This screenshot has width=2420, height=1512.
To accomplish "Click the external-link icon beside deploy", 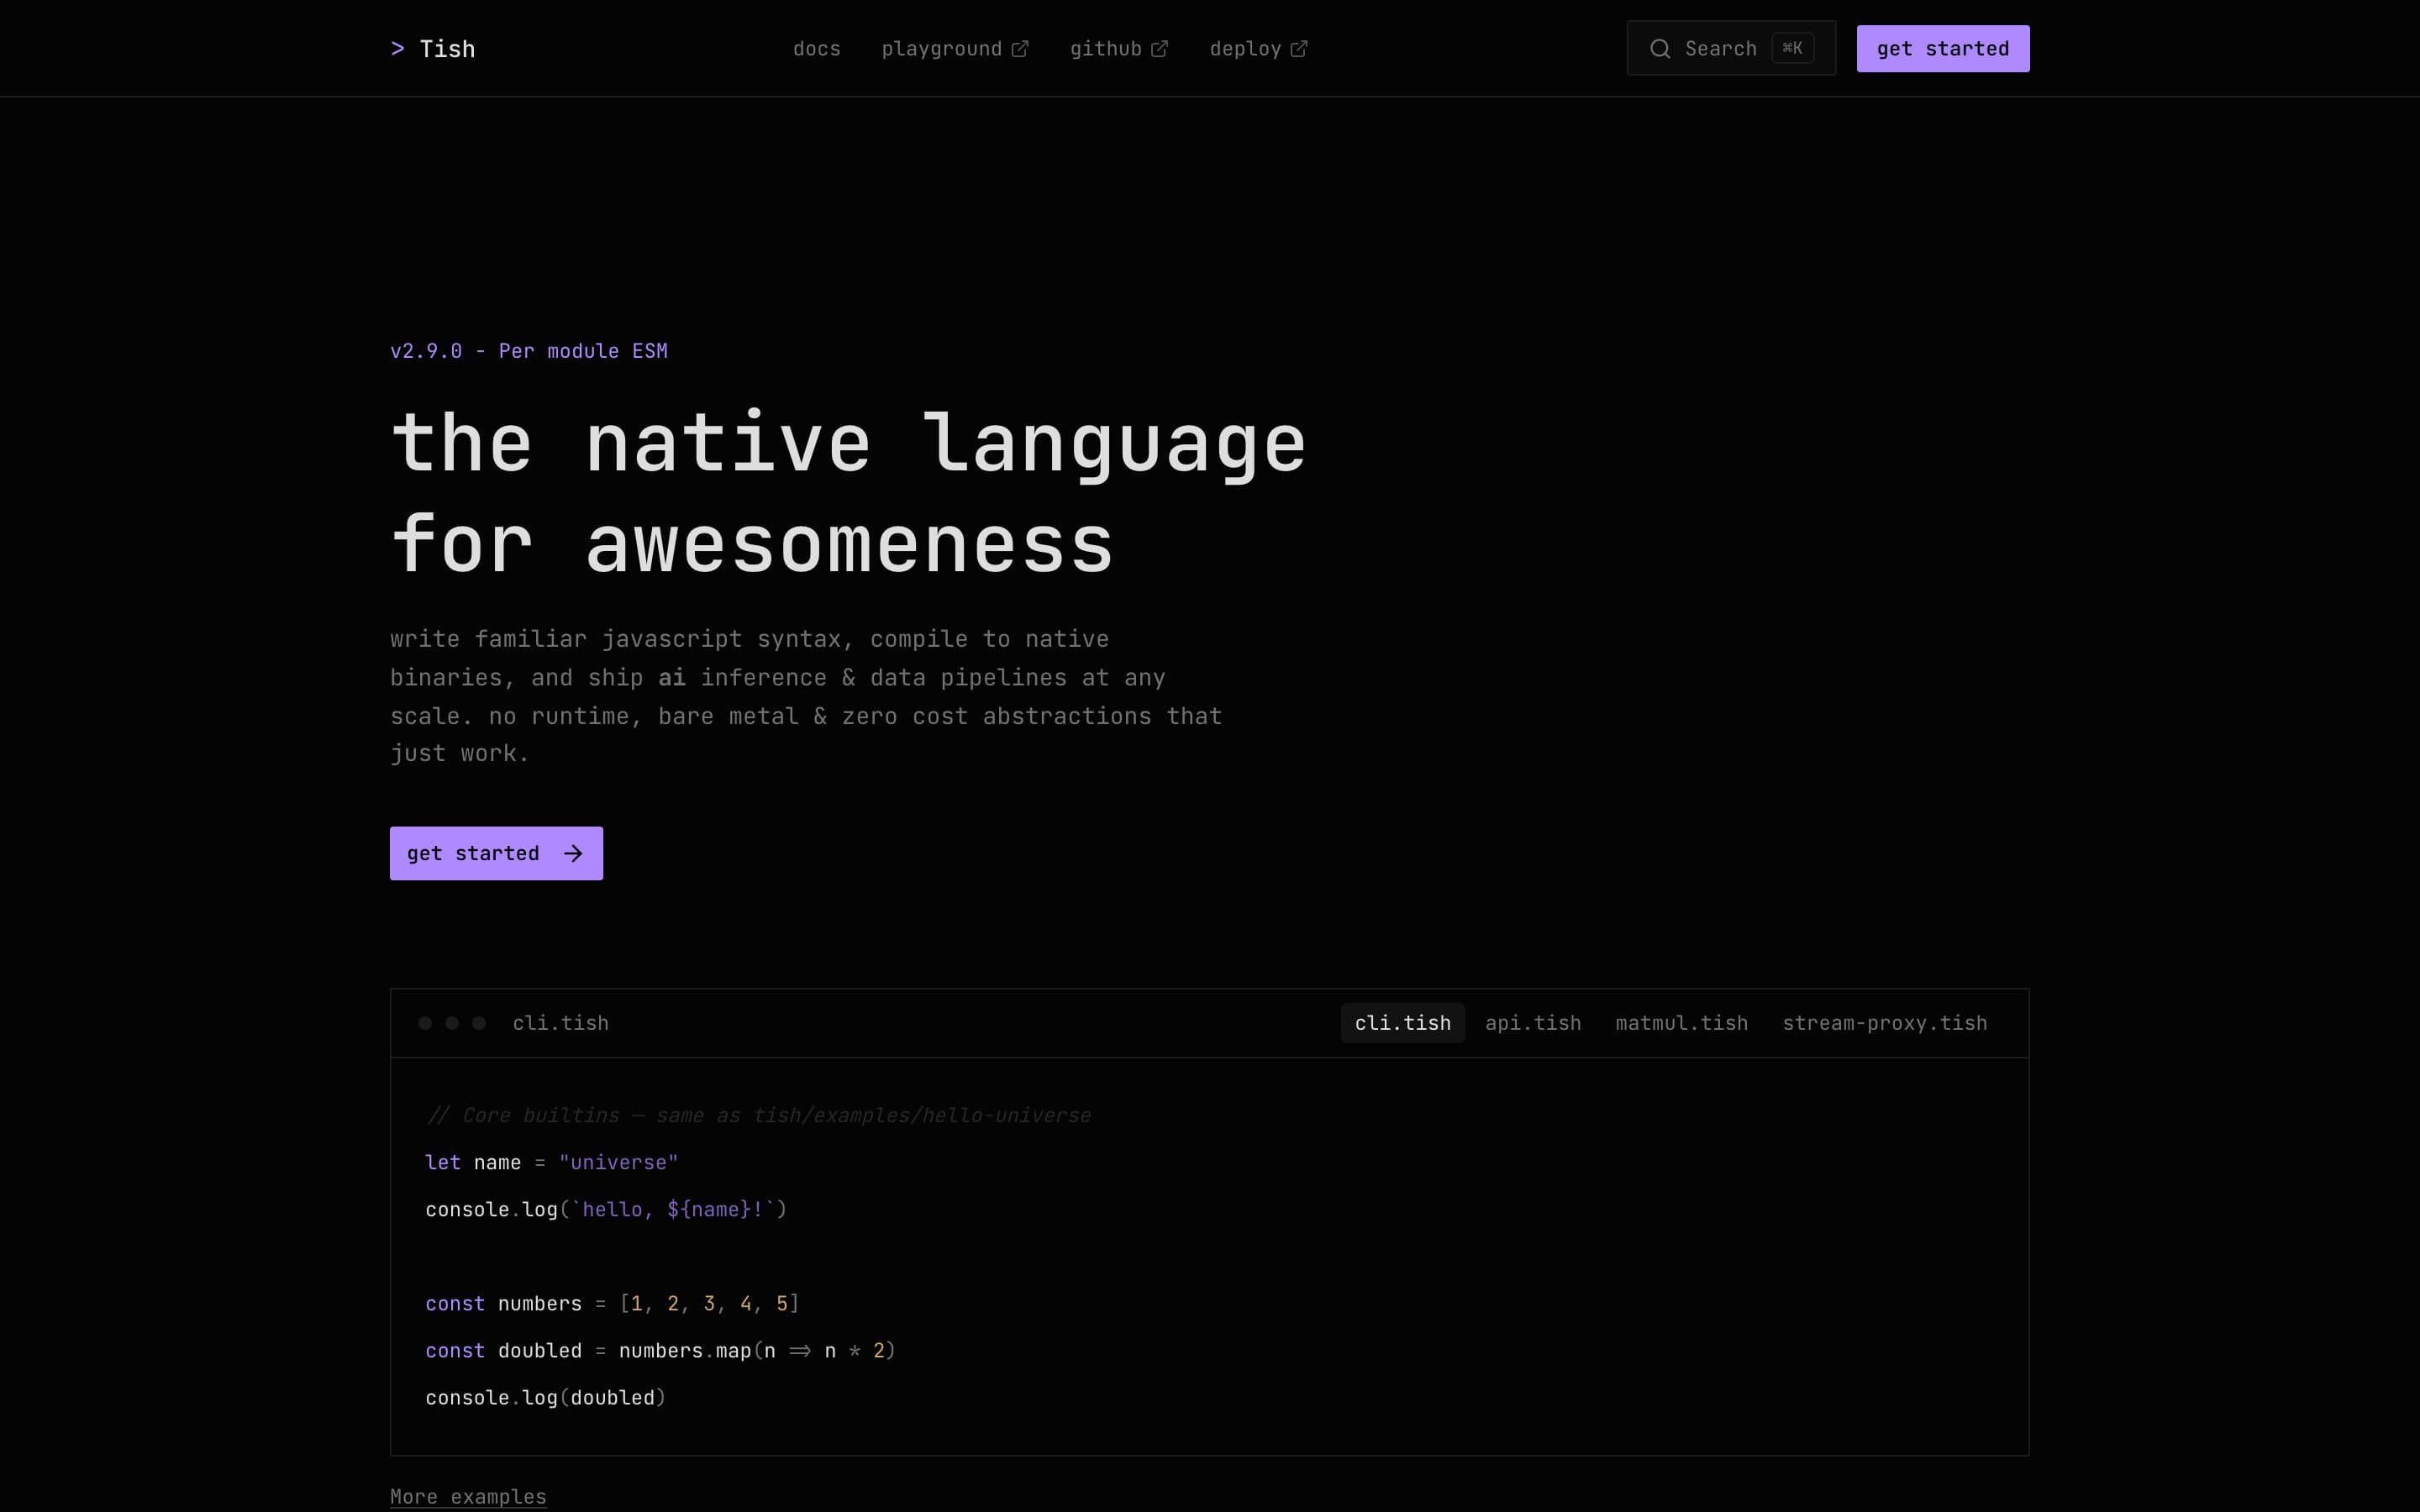I will pyautogui.click(x=1299, y=49).
